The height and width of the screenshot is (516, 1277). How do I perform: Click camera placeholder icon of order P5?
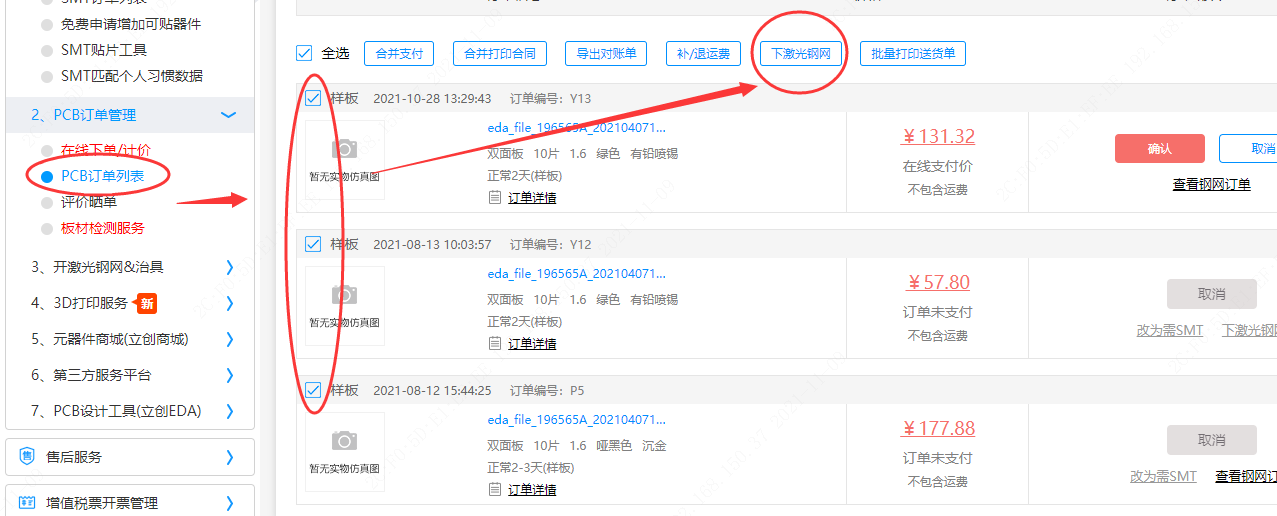click(344, 441)
